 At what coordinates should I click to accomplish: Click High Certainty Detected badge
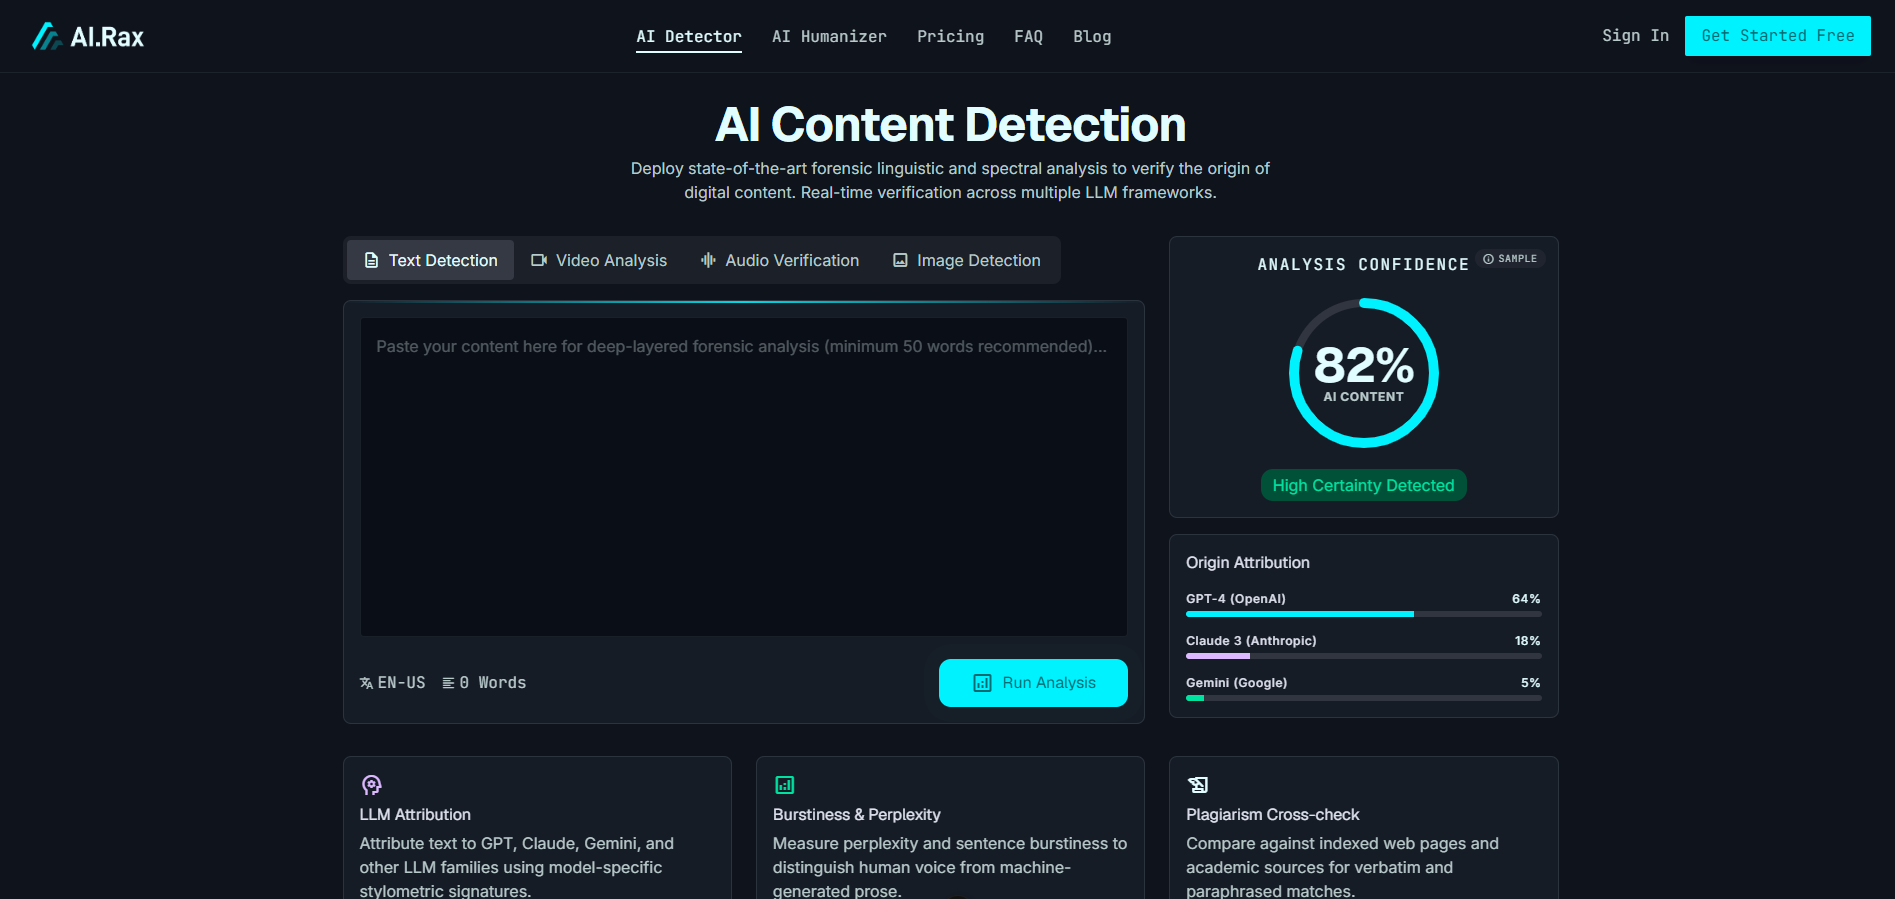coord(1363,485)
